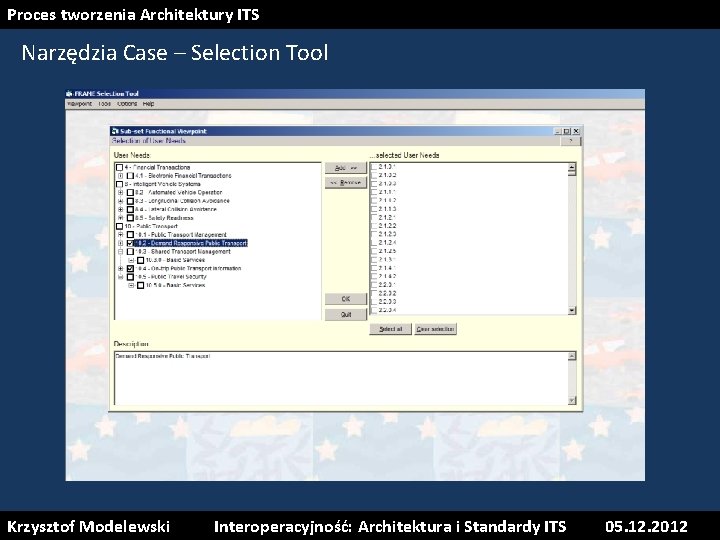The height and width of the screenshot is (540, 720).
Task: Select the 2.1.1.2 entry in selected User Needs
Action: (x=387, y=201)
